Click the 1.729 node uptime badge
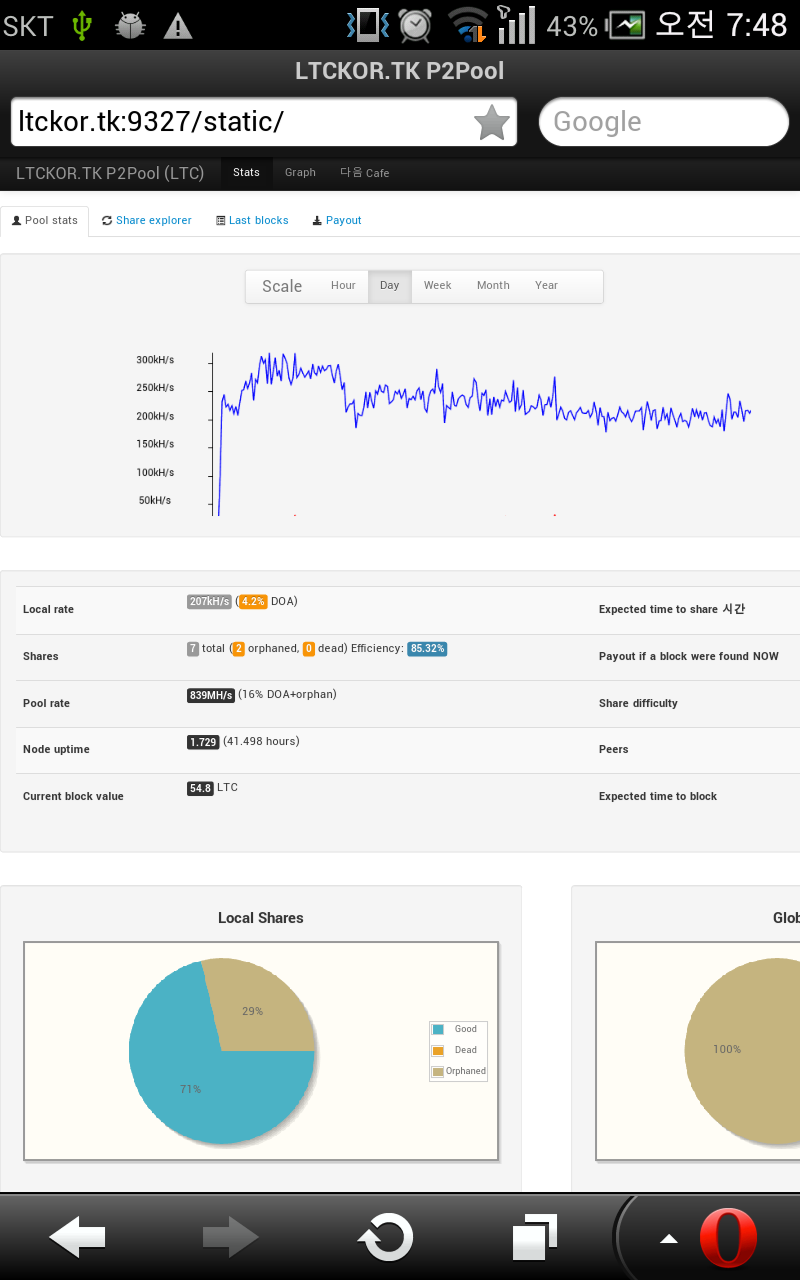The image size is (800, 1280). [203, 742]
